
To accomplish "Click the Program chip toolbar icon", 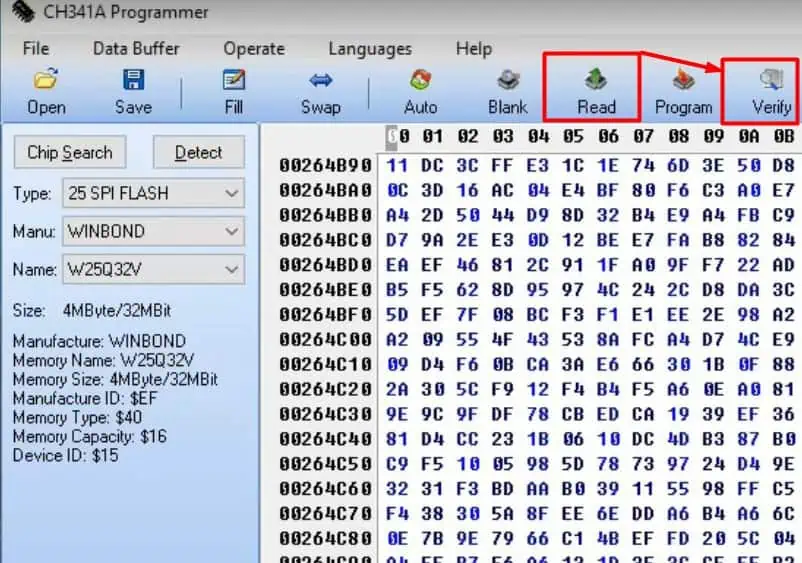I will (683, 80).
